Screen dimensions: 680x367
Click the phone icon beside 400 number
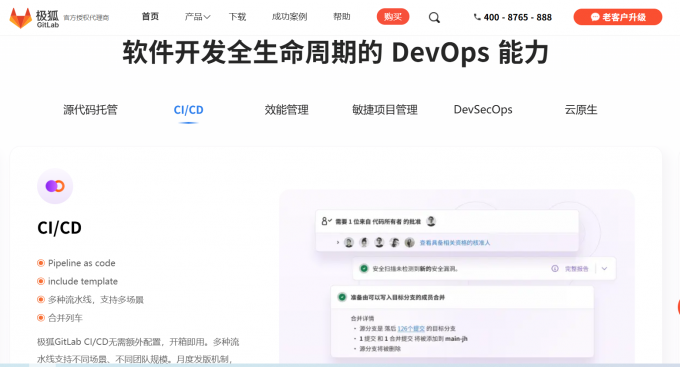tap(477, 17)
